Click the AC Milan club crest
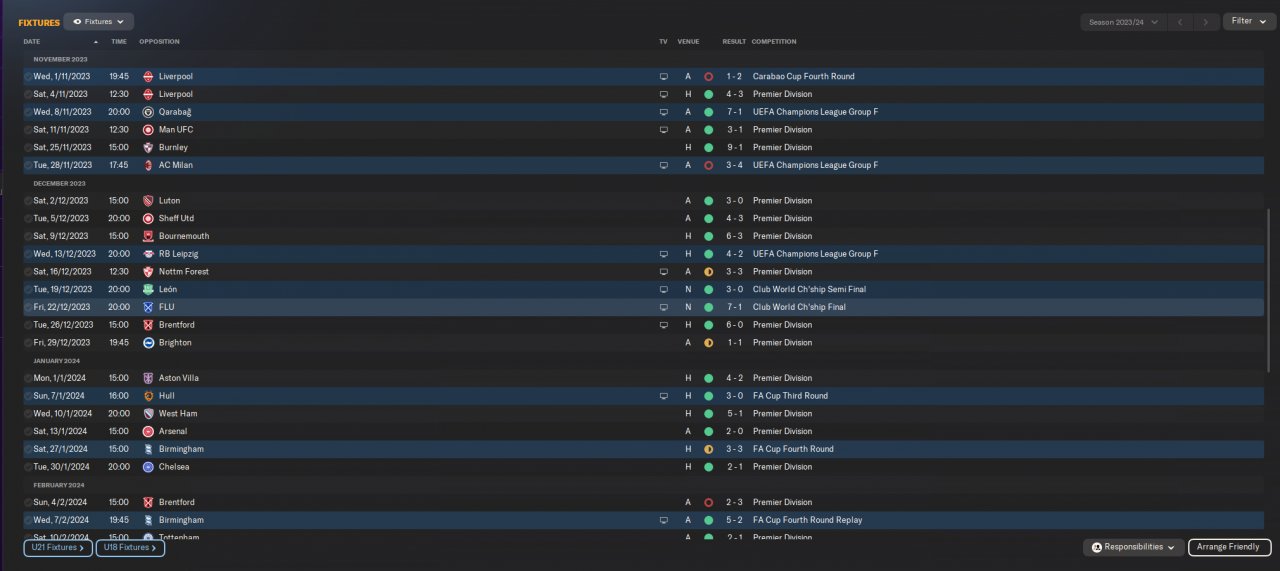1280x571 pixels. point(148,165)
